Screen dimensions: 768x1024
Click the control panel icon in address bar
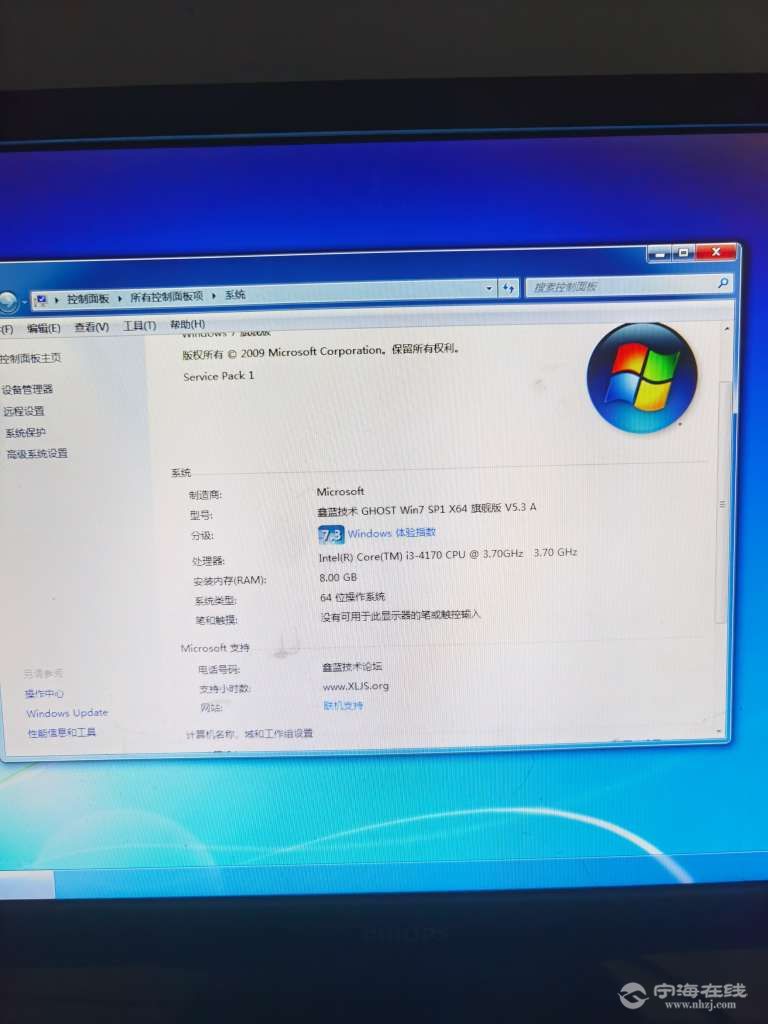pyautogui.click(x=41, y=300)
